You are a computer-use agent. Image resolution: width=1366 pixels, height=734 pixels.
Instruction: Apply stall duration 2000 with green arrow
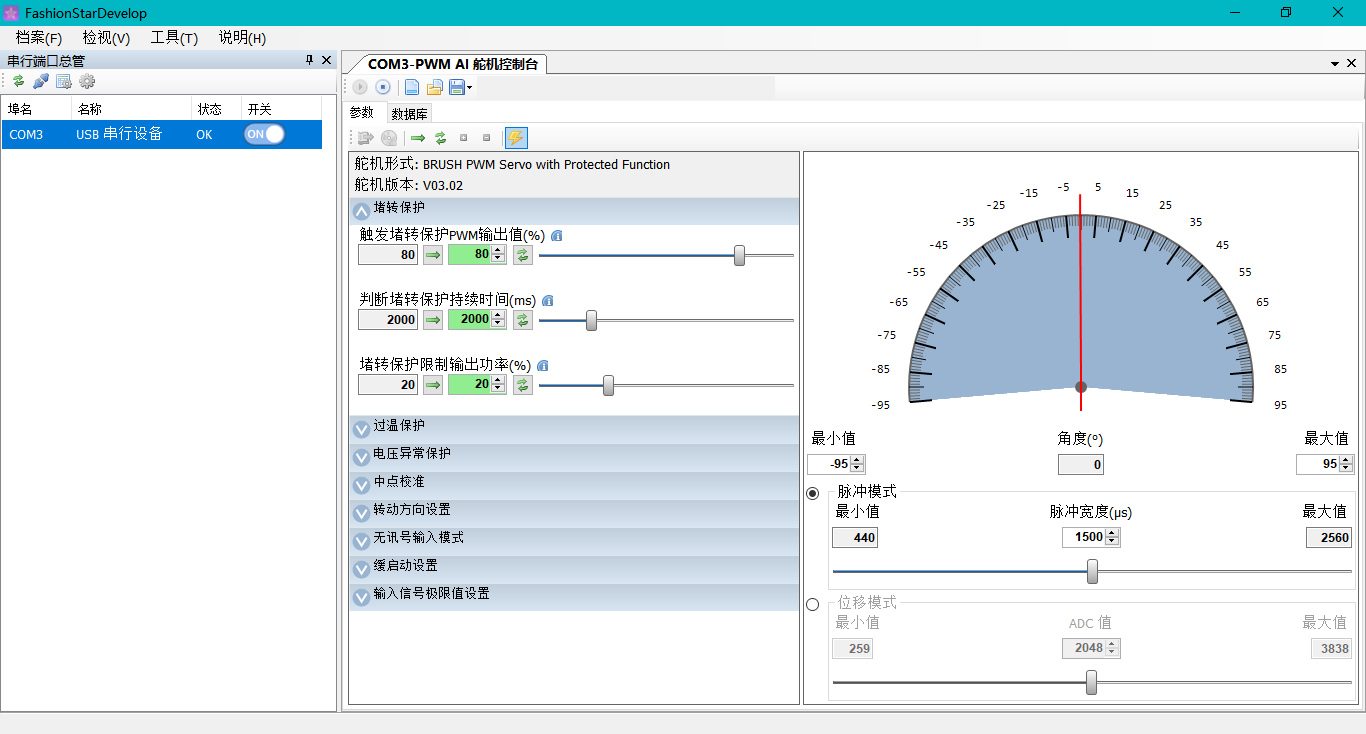point(433,320)
